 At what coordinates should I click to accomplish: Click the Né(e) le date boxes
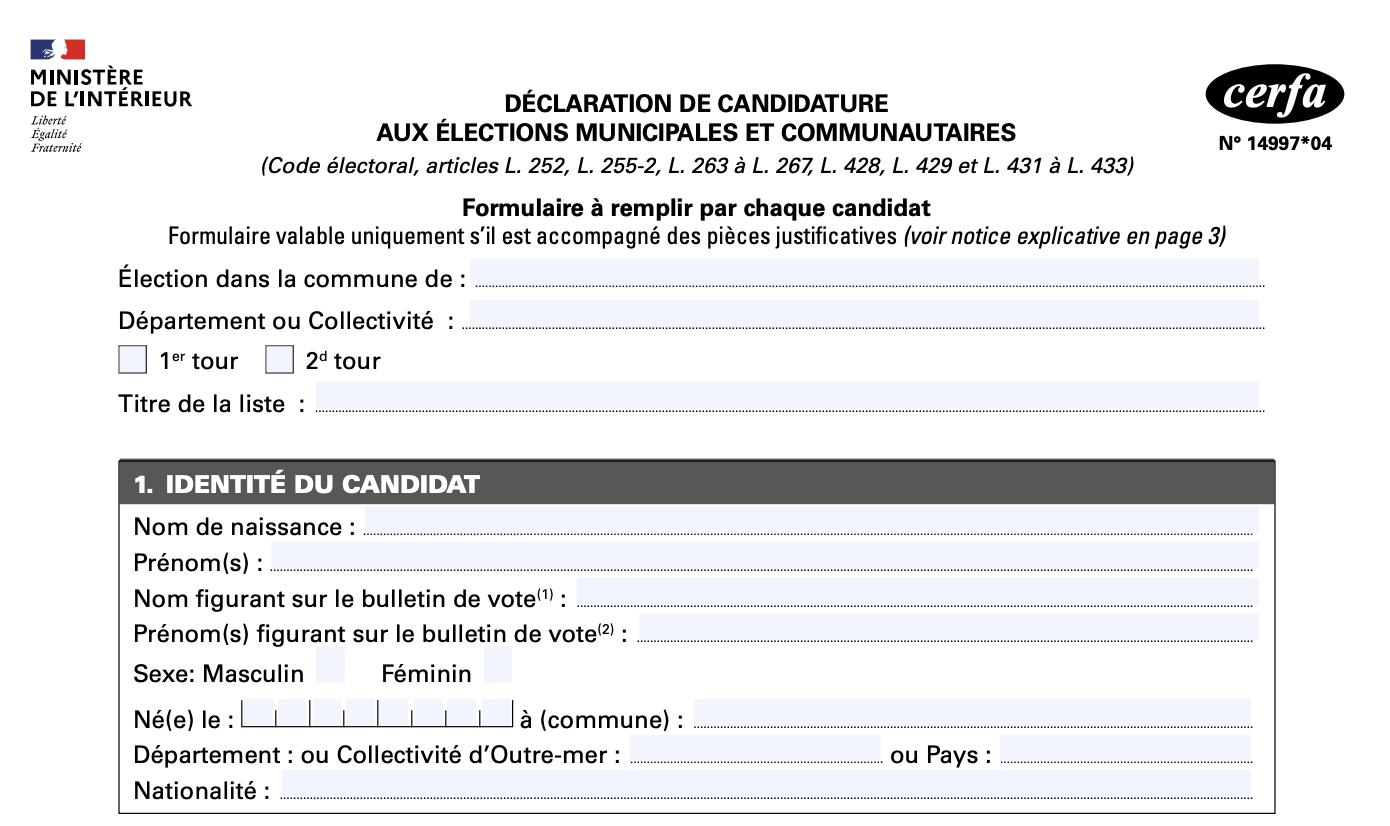(377, 713)
